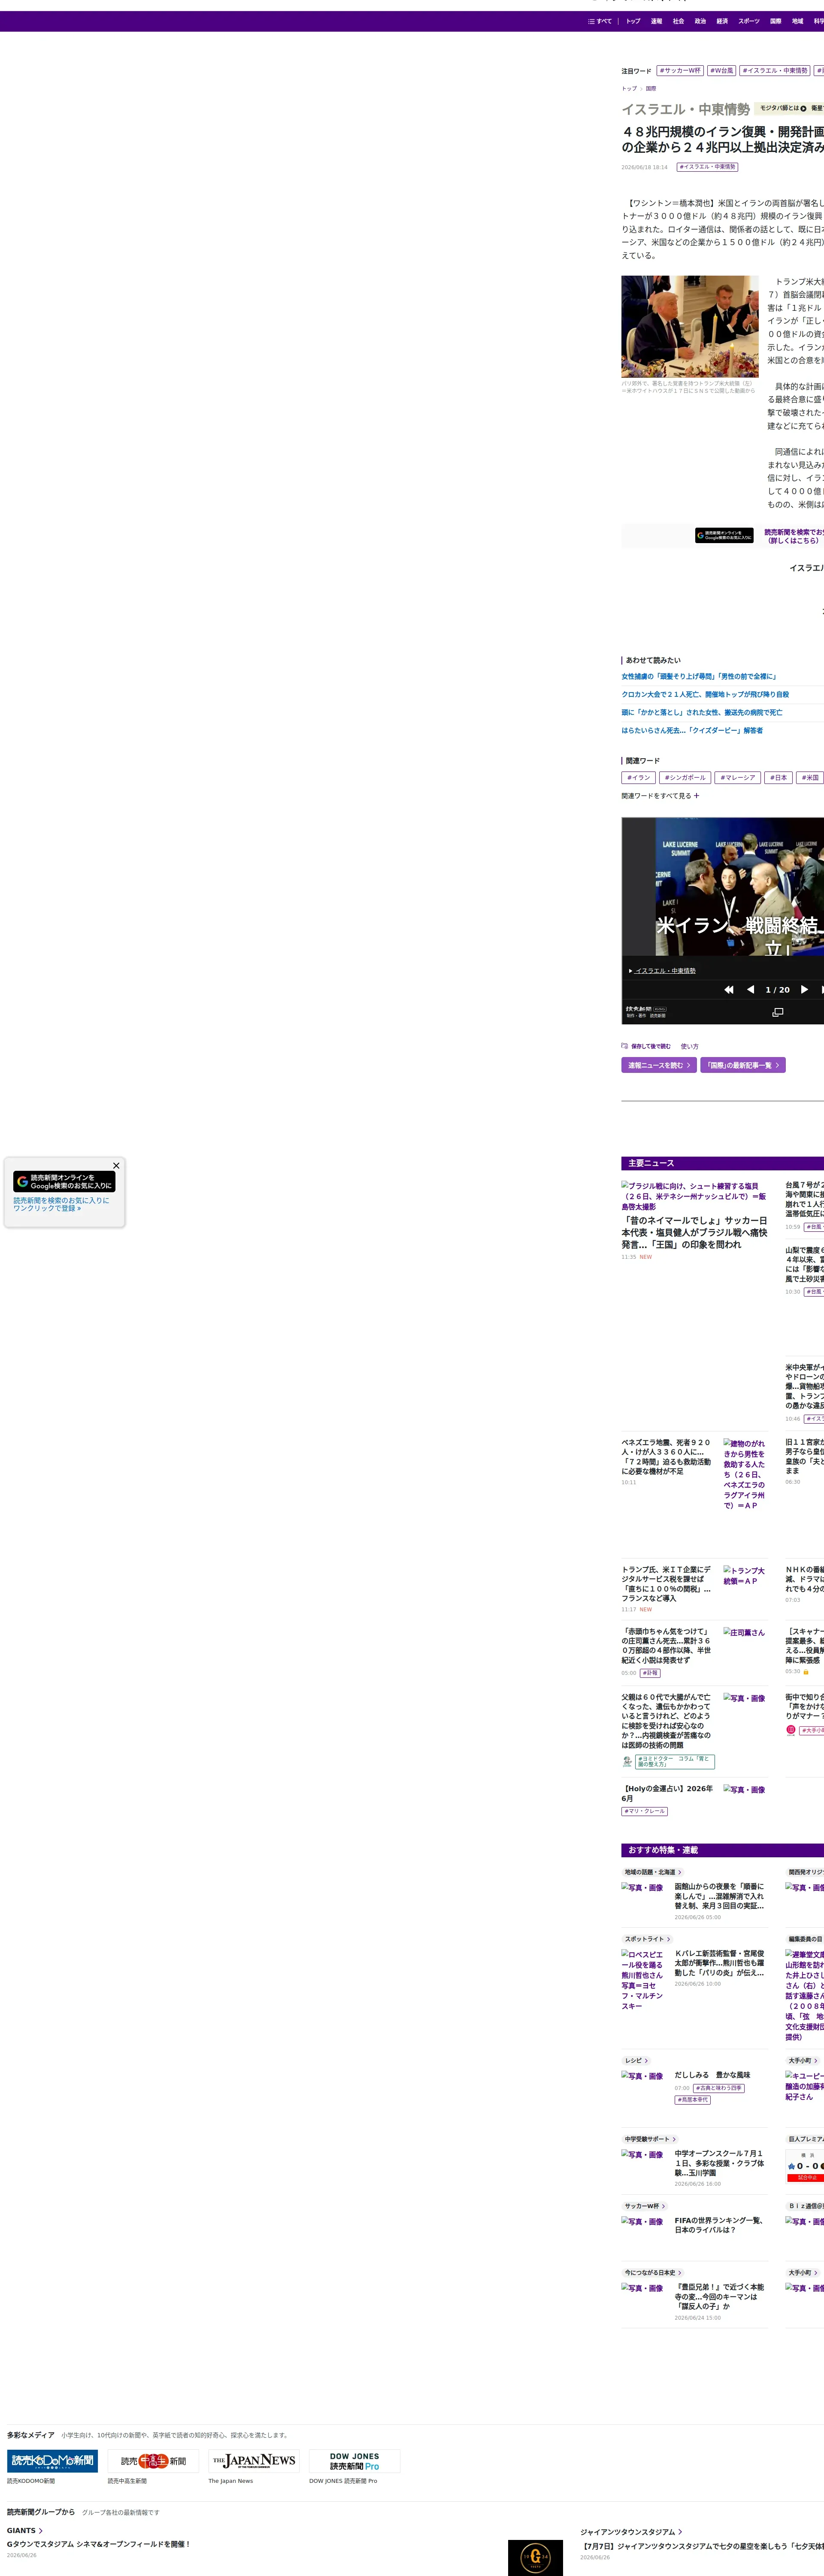Click the 「国際」の最新記事一覧 button

(743, 1065)
